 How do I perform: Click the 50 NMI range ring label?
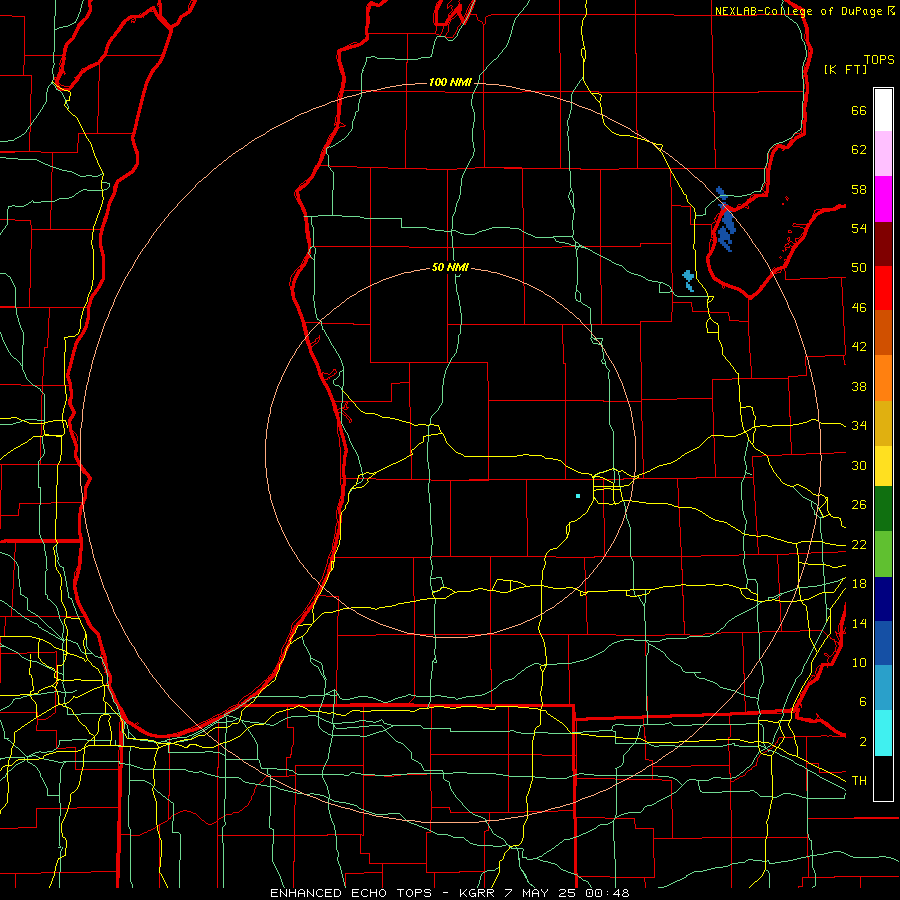point(450,267)
